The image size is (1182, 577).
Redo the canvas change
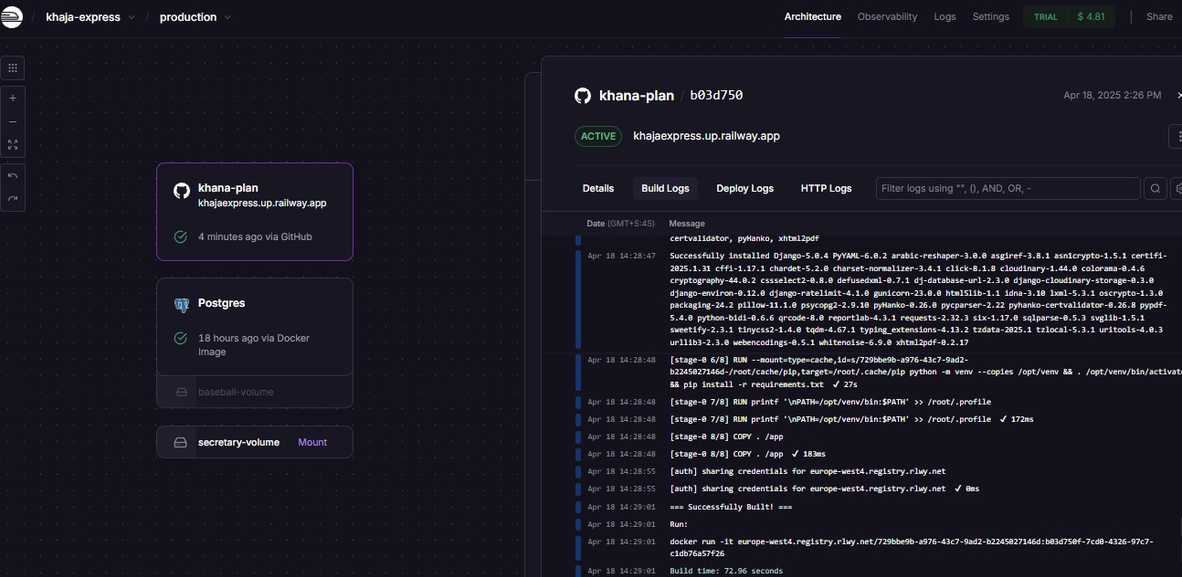pyautogui.click(x=12, y=199)
